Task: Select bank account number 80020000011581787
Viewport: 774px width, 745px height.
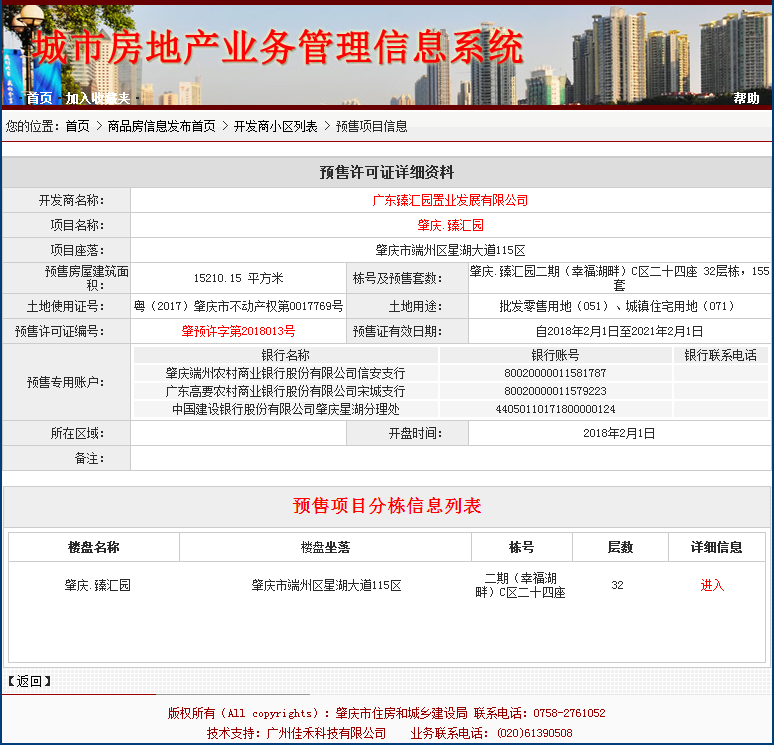Action: click(x=555, y=373)
